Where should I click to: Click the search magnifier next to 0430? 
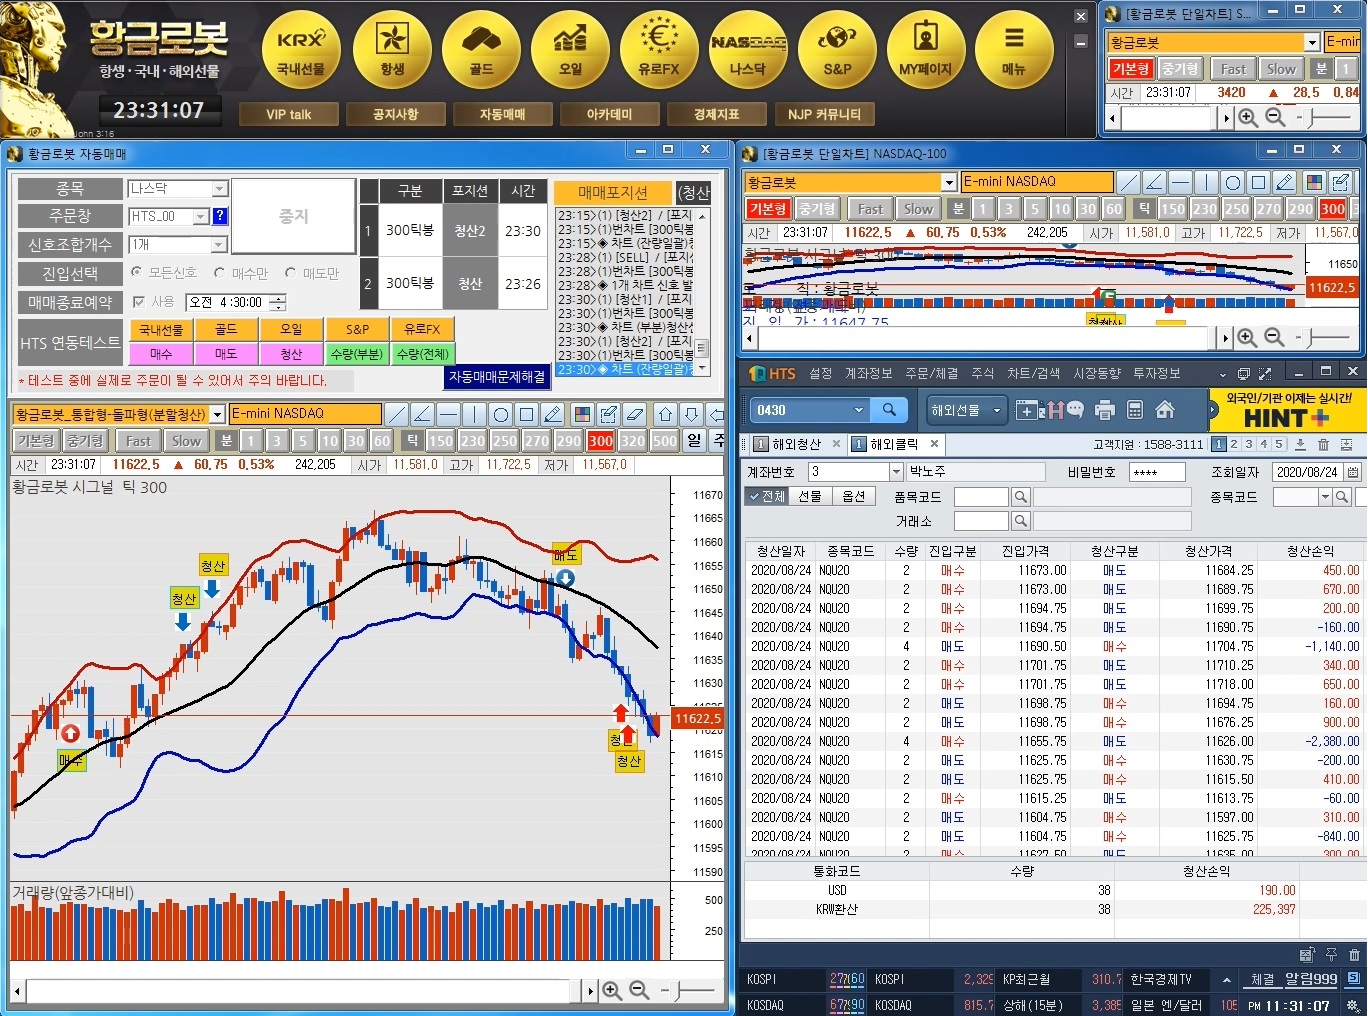click(888, 410)
